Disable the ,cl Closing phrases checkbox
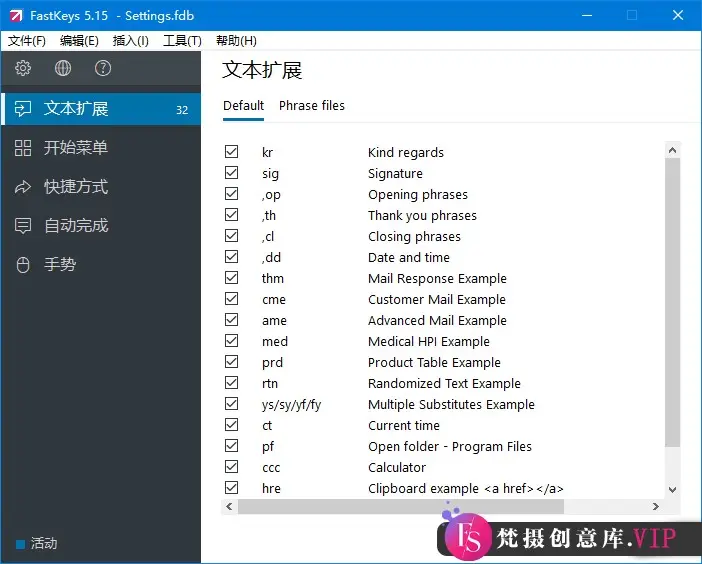 [x=231, y=236]
